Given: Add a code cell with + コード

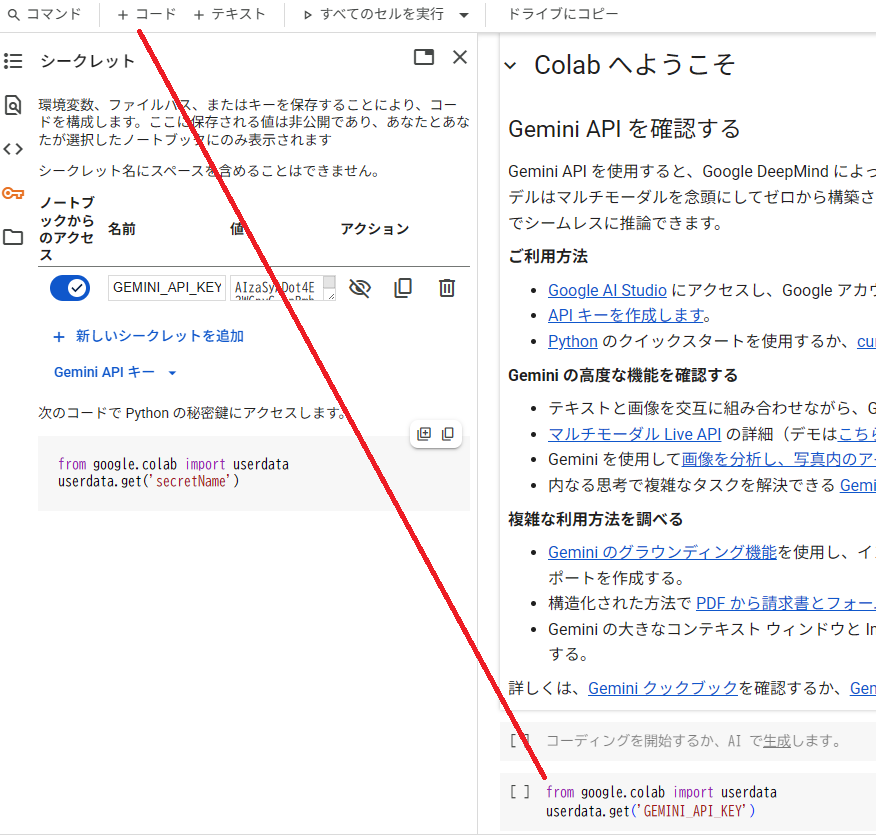Looking at the screenshot, I should coord(147,14).
